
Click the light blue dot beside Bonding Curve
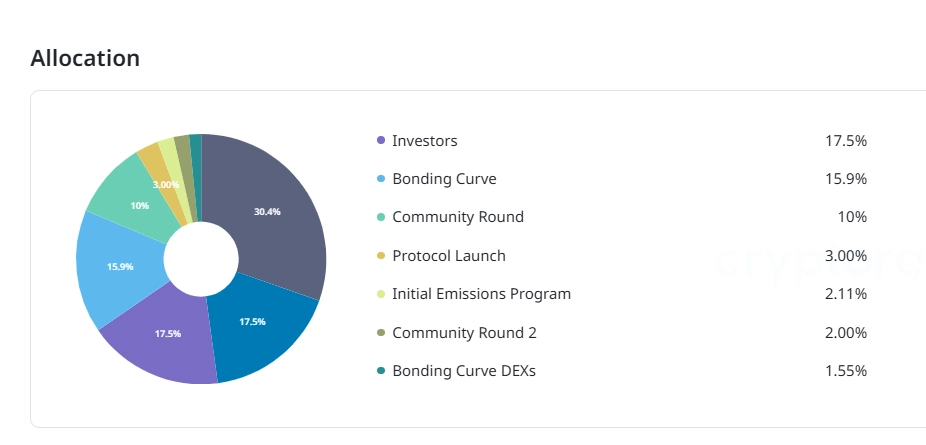pos(381,179)
